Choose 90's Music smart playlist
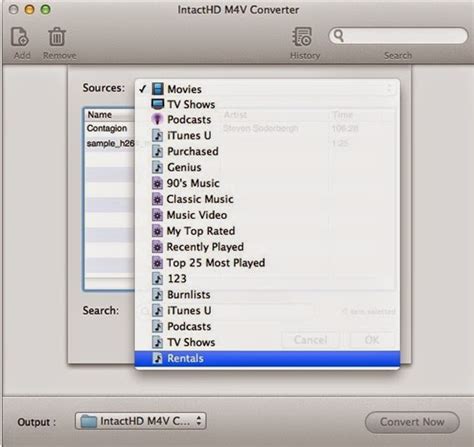Image resolution: width=474 pixels, height=447 pixels. [267, 183]
